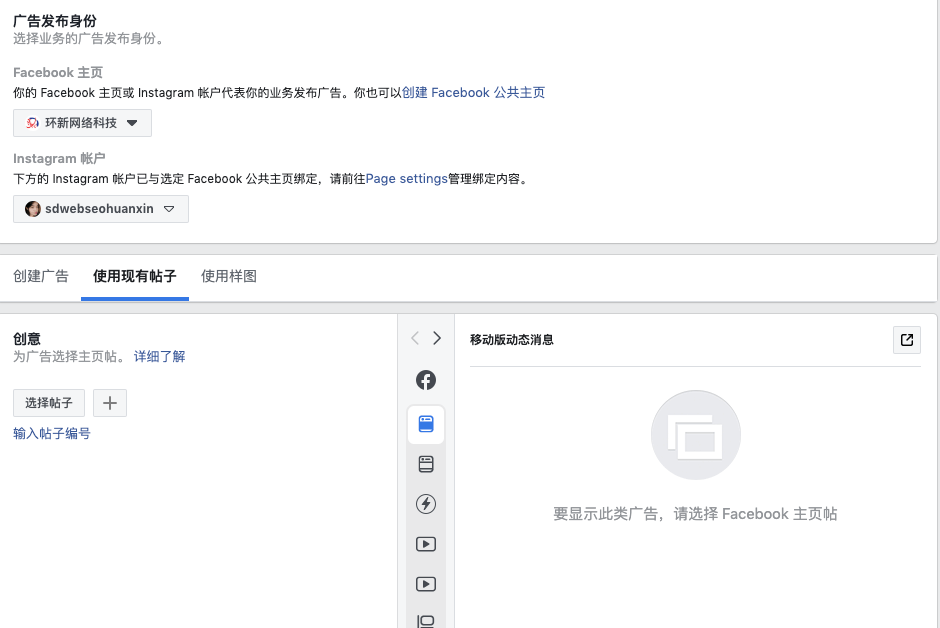Follow the 创建 Facebook 公共主页 link
Image resolution: width=940 pixels, height=628 pixels.
pos(474,93)
